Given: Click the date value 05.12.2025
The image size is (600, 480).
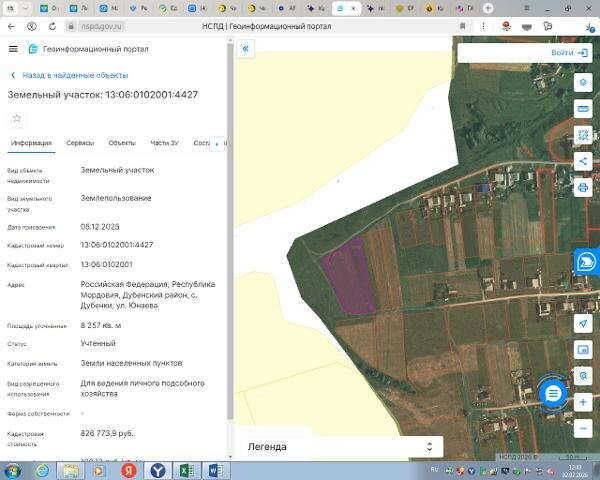Looking at the screenshot, I should pos(99,227).
